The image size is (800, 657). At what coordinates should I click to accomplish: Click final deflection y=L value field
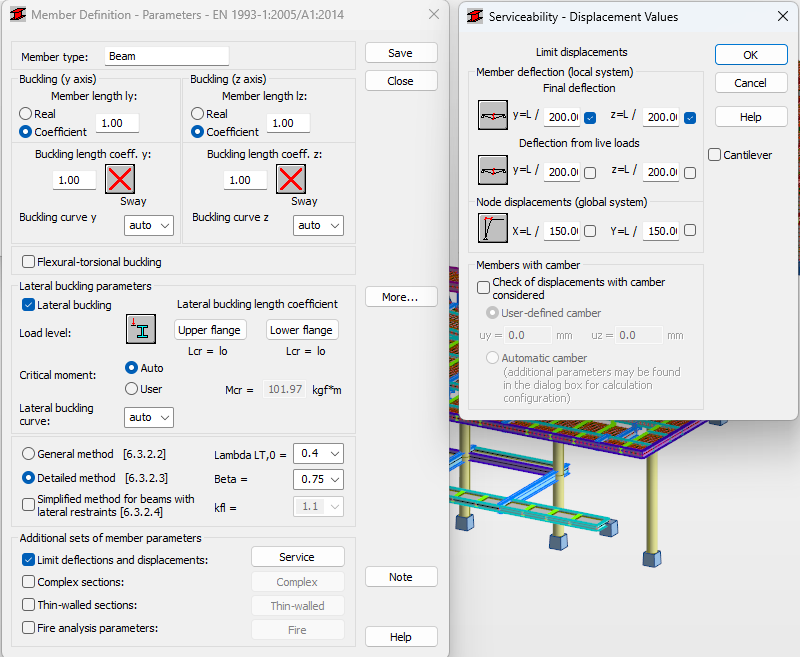(562, 117)
